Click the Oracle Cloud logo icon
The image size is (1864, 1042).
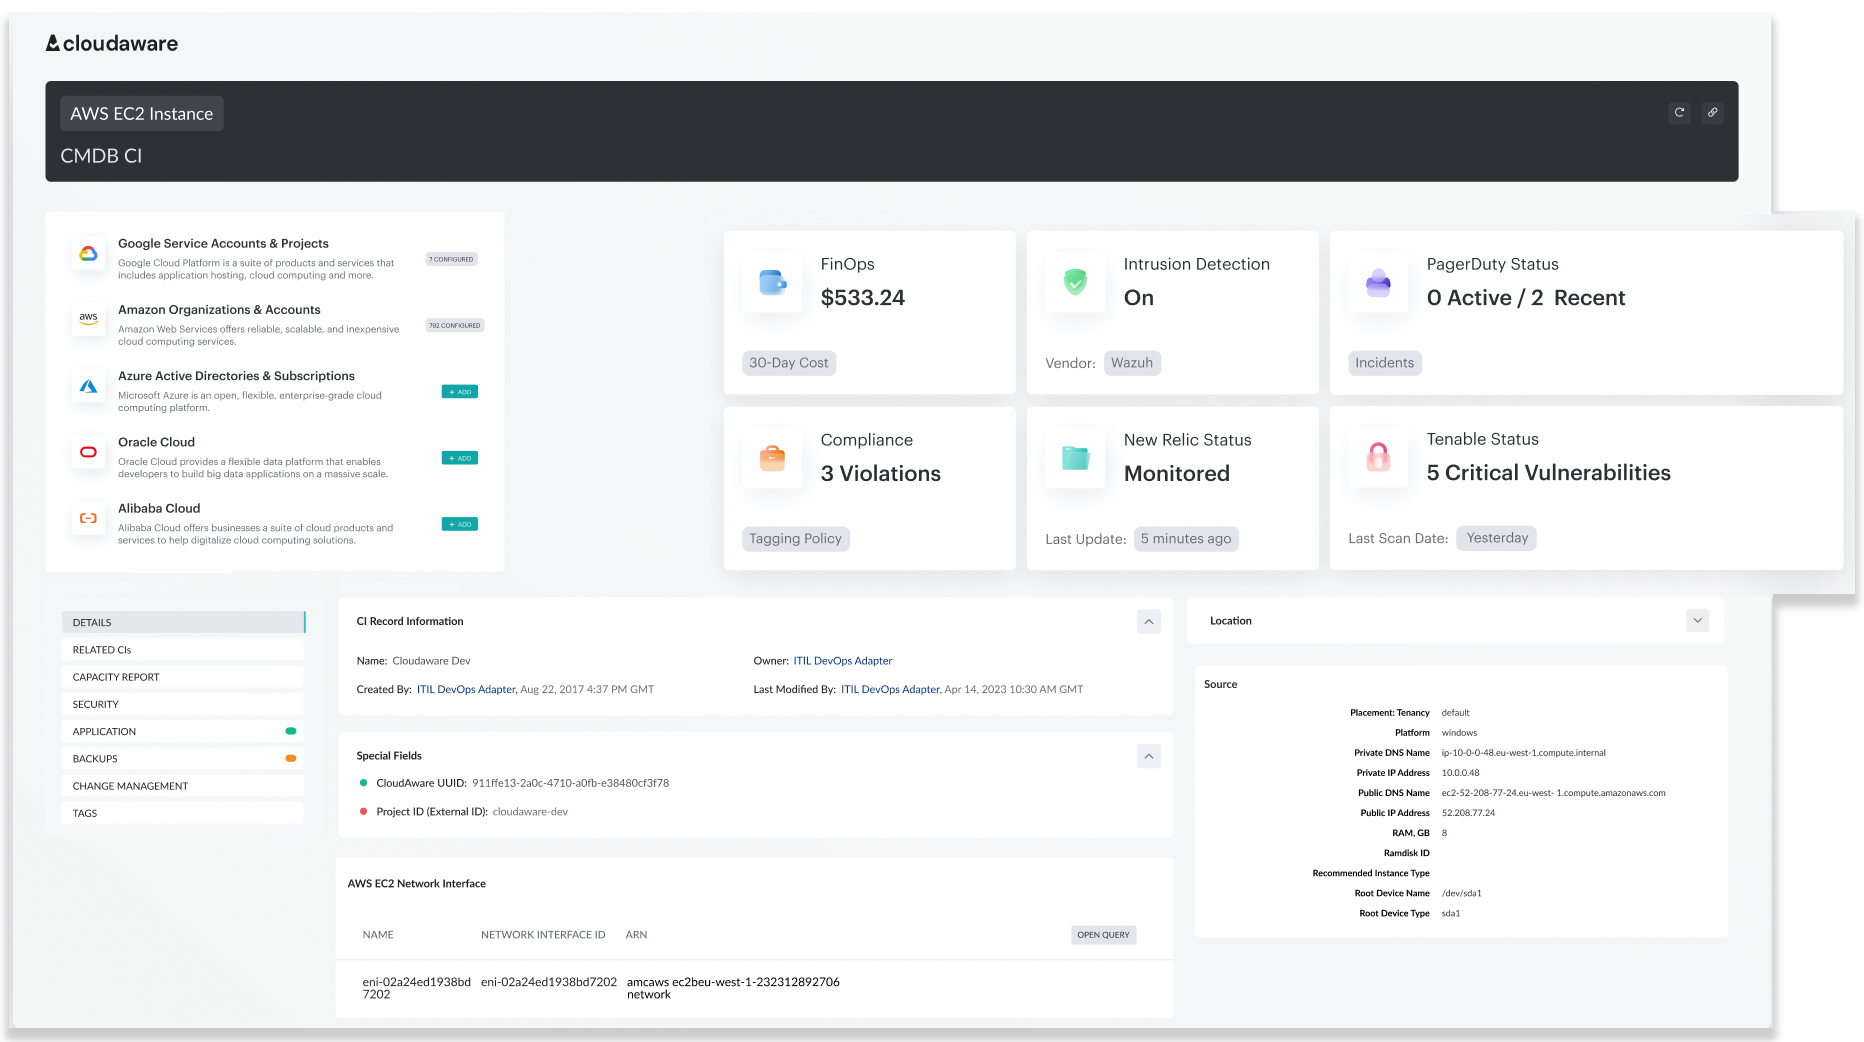[x=88, y=452]
